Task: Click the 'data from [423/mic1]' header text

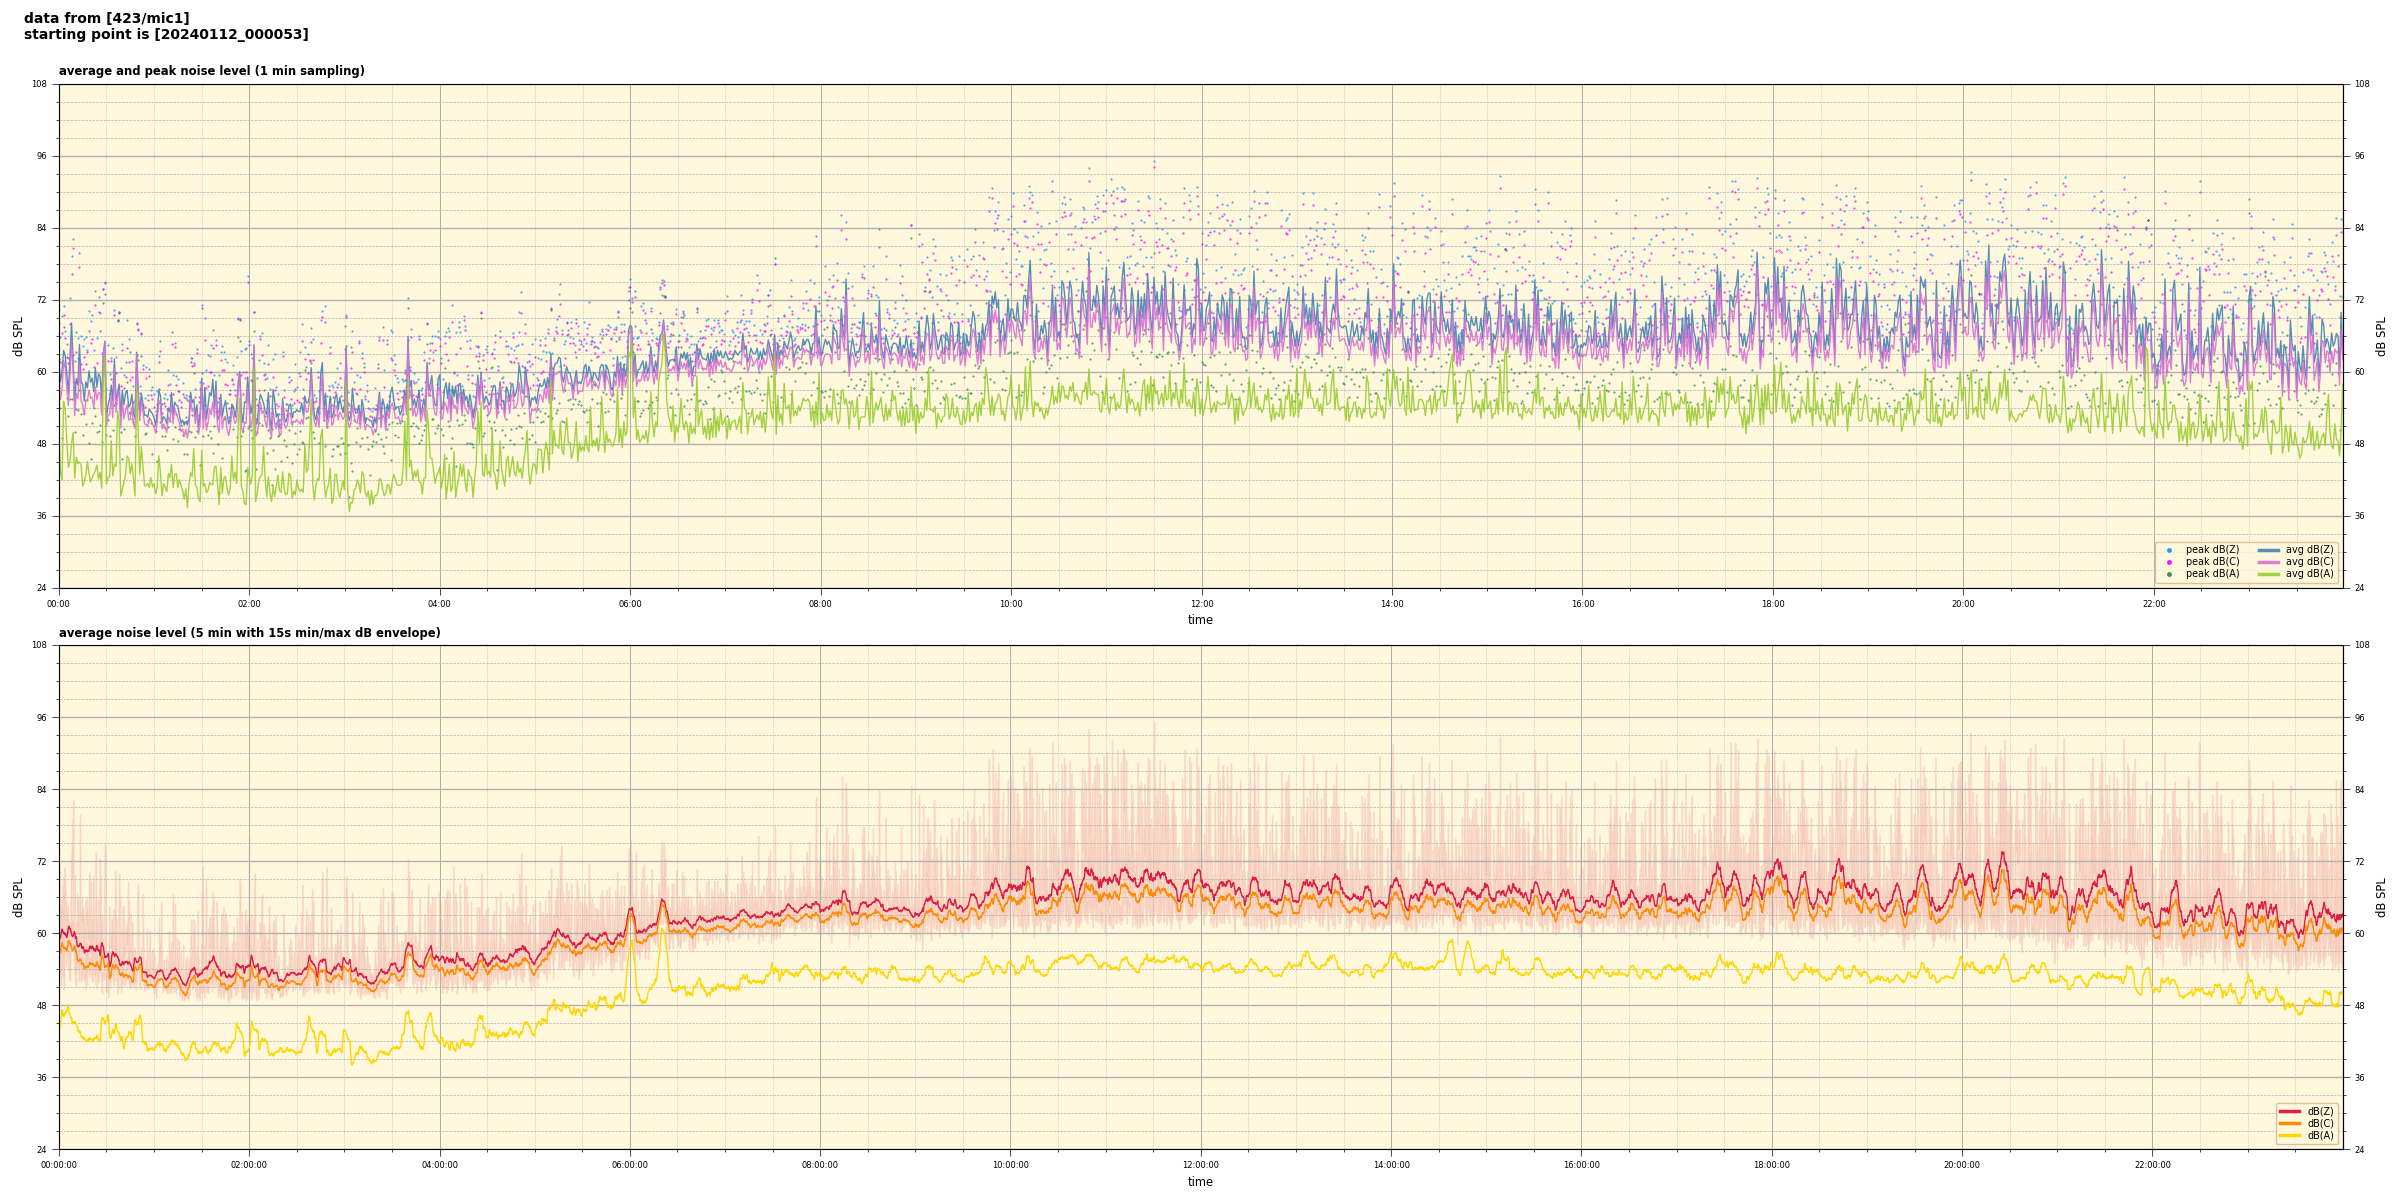Action: point(106,18)
